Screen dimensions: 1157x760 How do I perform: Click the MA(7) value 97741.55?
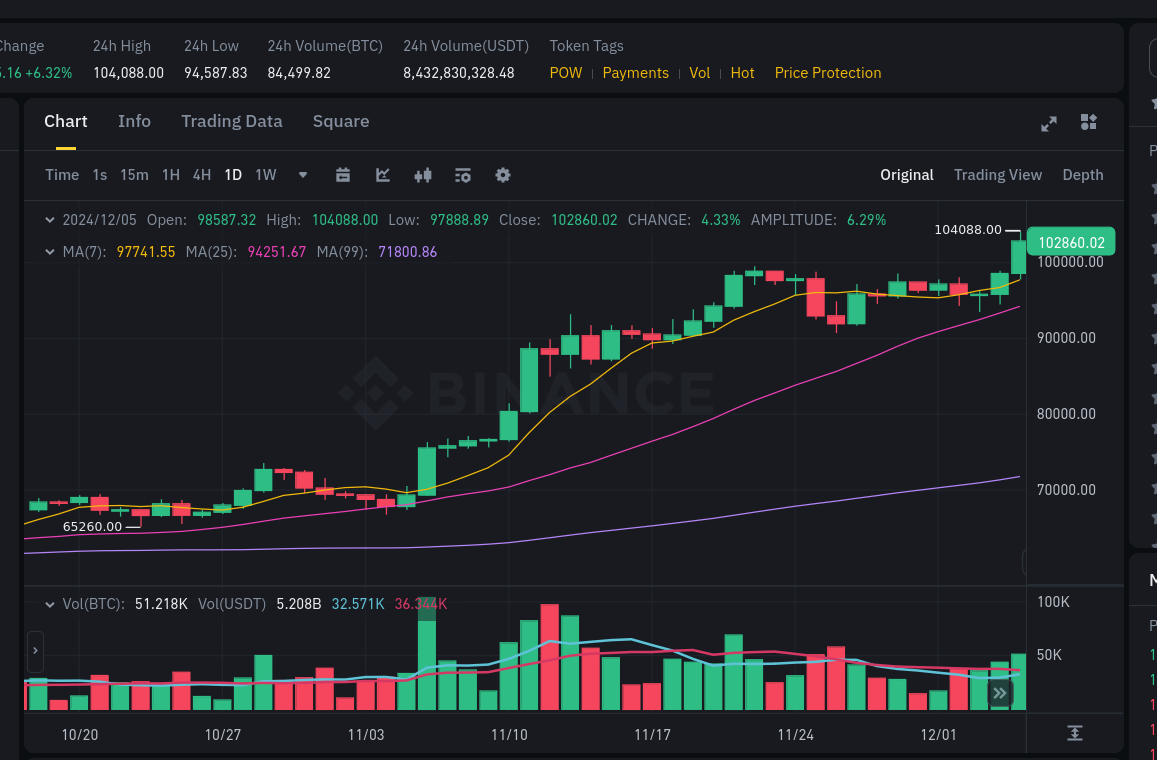pyautogui.click(x=146, y=252)
